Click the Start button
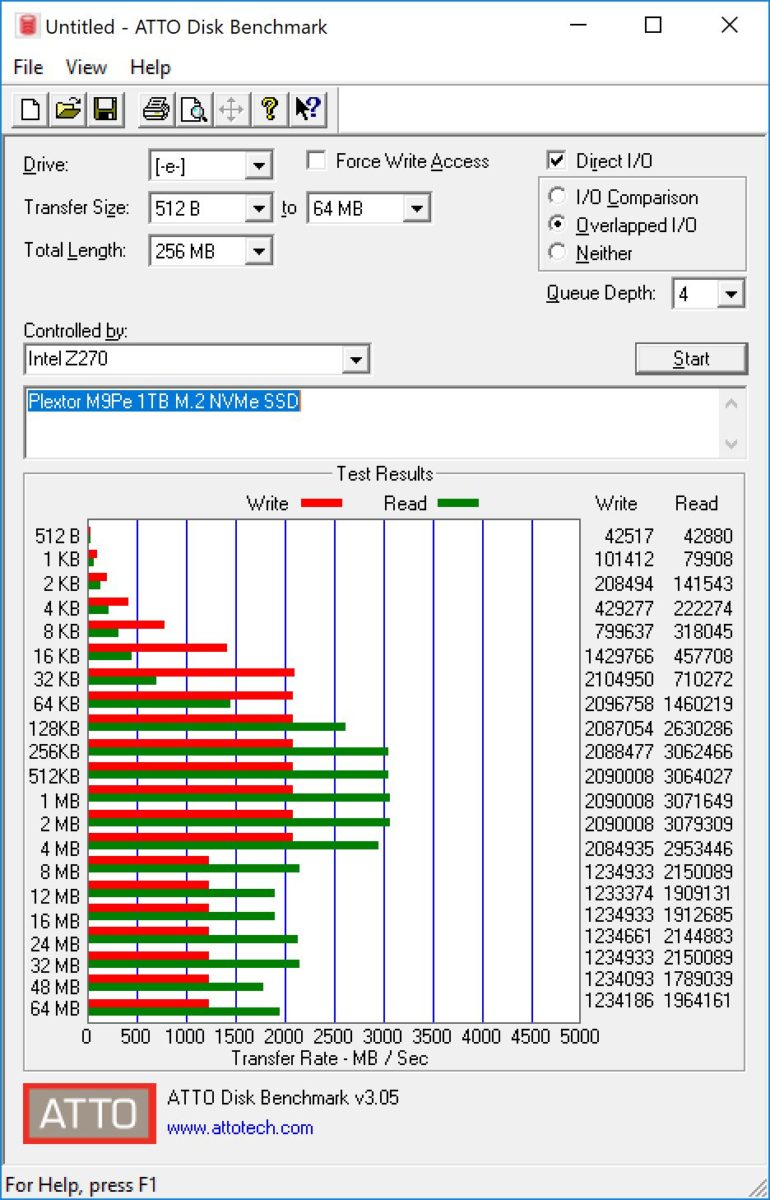 (691, 359)
